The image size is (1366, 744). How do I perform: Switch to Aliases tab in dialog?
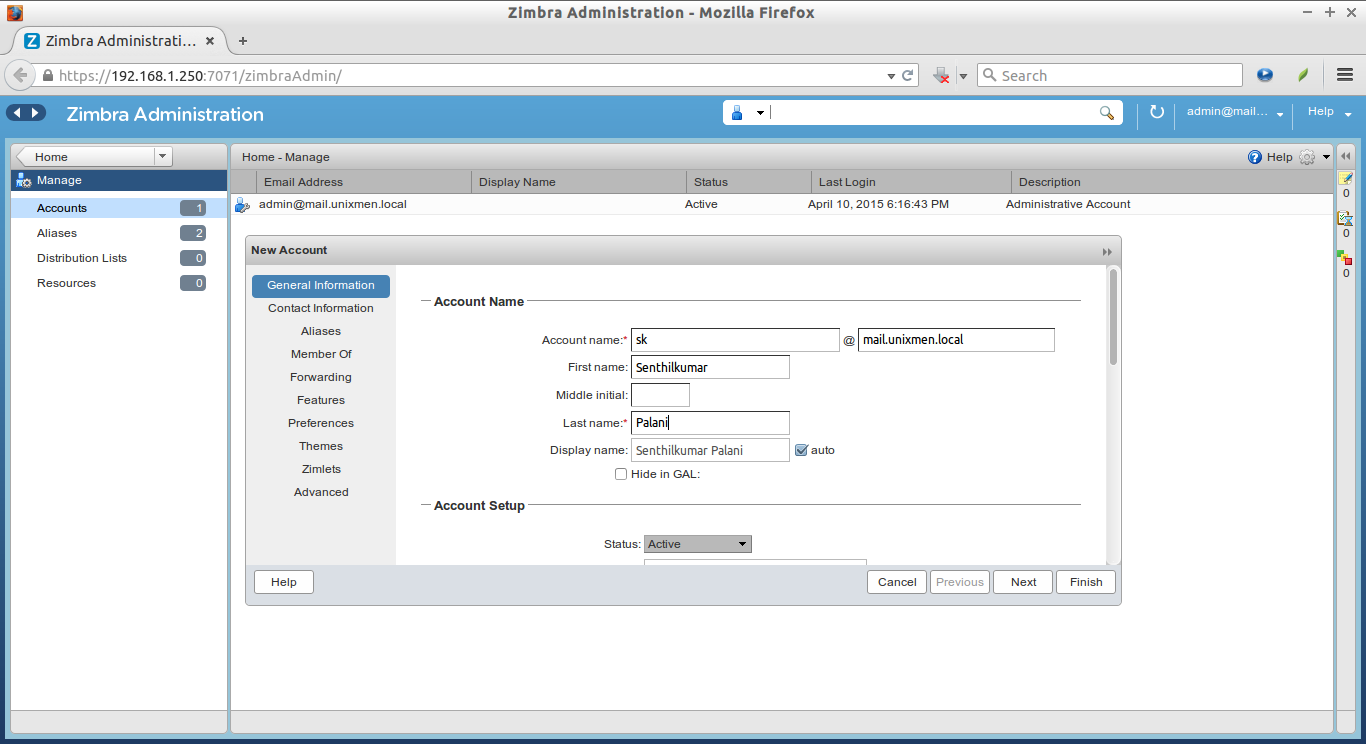(321, 331)
